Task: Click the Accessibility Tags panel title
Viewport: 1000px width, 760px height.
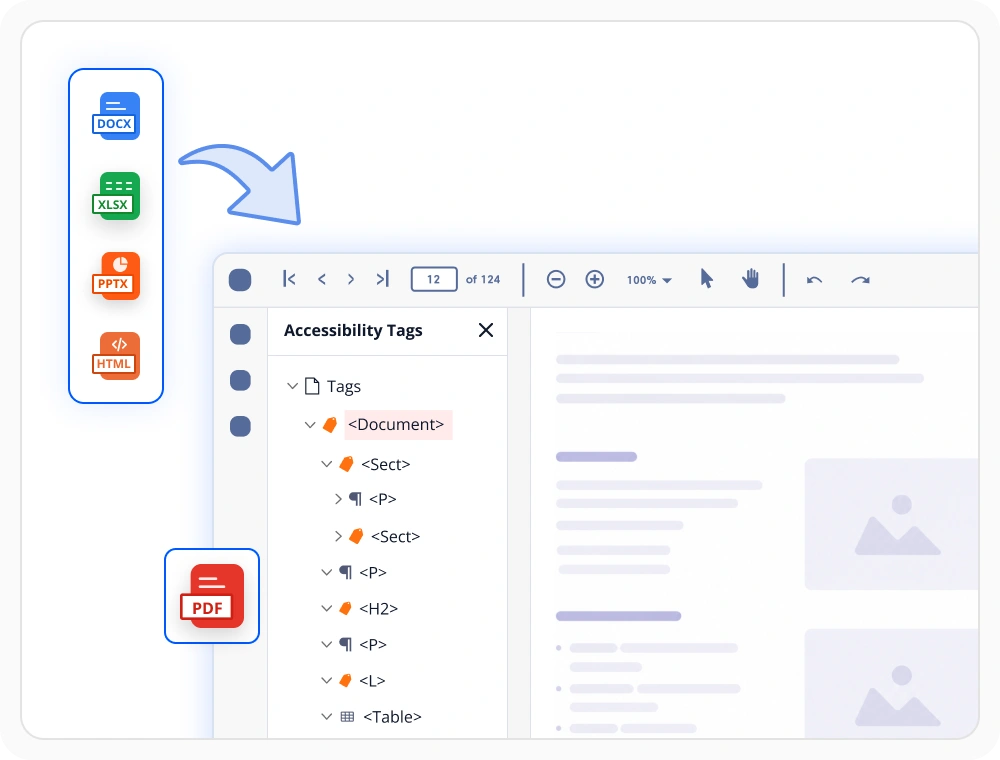Action: 353,330
